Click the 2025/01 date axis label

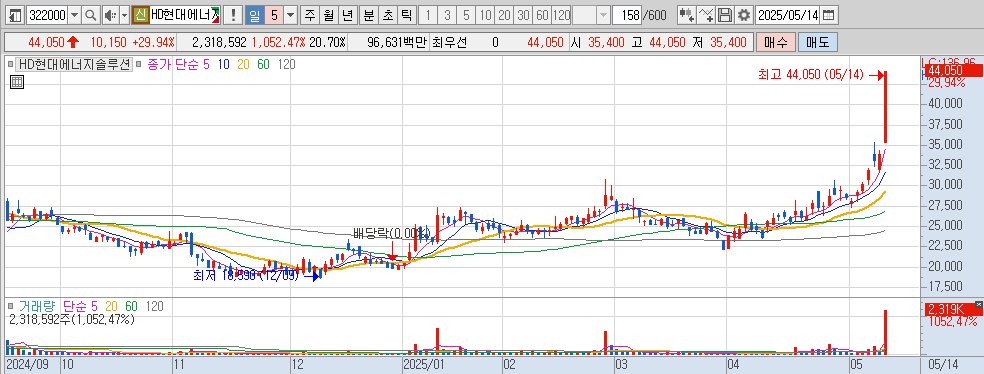click(x=424, y=364)
